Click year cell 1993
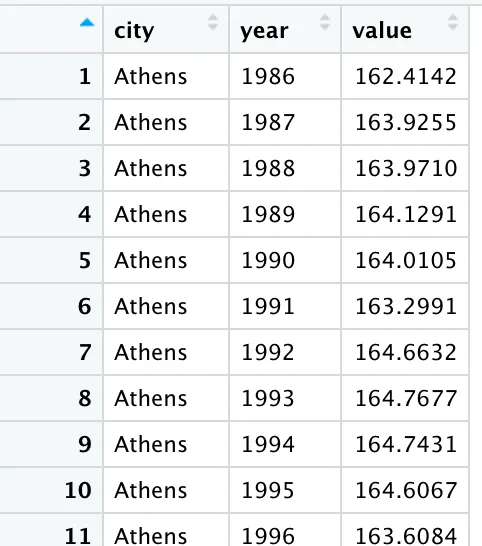Viewport: 482px width, 546px height. pos(285,398)
